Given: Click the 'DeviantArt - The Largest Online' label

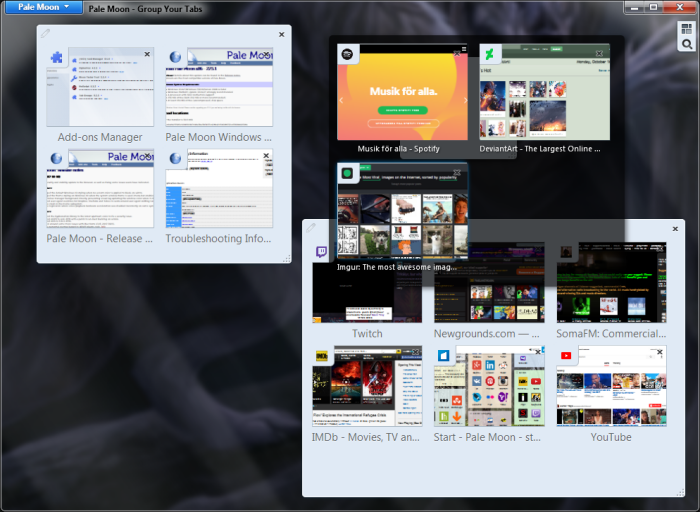Looking at the screenshot, I should coord(540,149).
